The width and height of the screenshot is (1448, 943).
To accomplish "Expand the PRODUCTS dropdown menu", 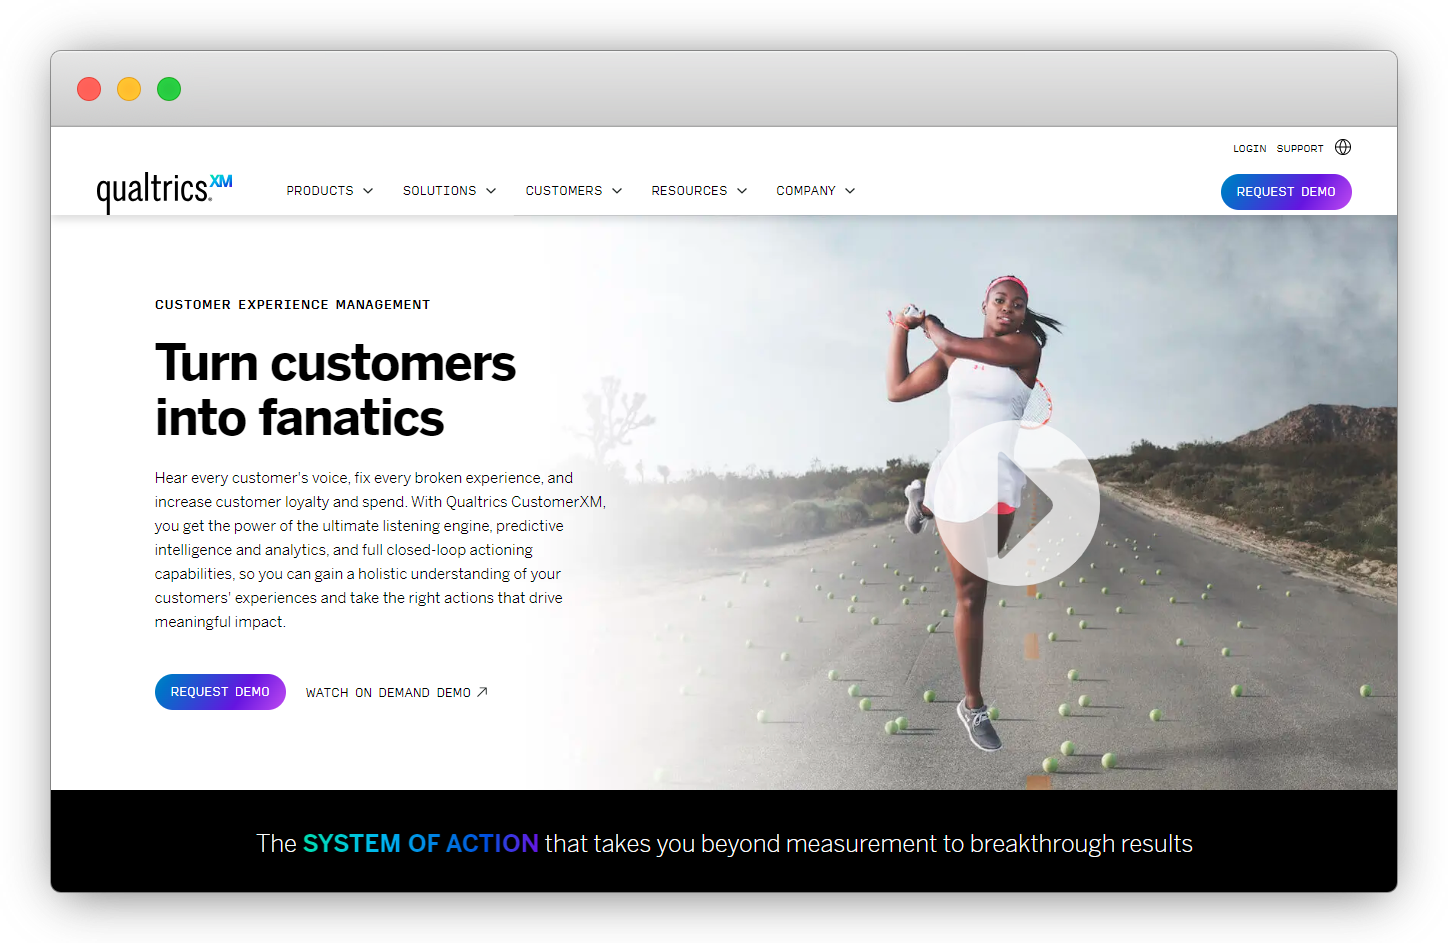I will [x=329, y=190].
